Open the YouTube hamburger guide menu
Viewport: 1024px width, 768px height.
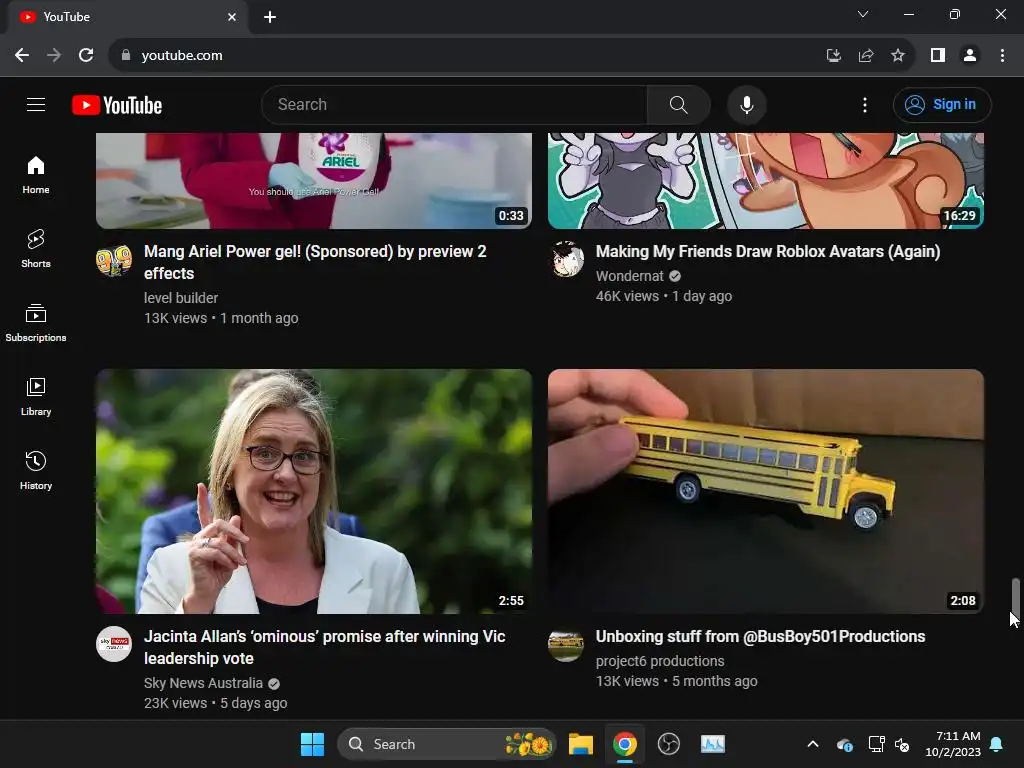36,104
